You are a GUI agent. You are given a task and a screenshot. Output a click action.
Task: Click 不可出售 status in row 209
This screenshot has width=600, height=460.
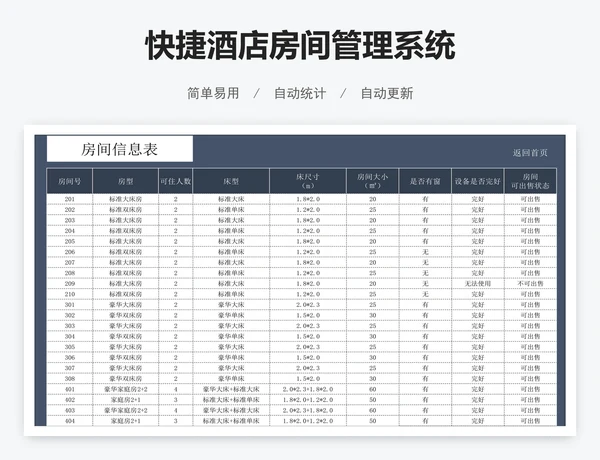pyautogui.click(x=530, y=284)
